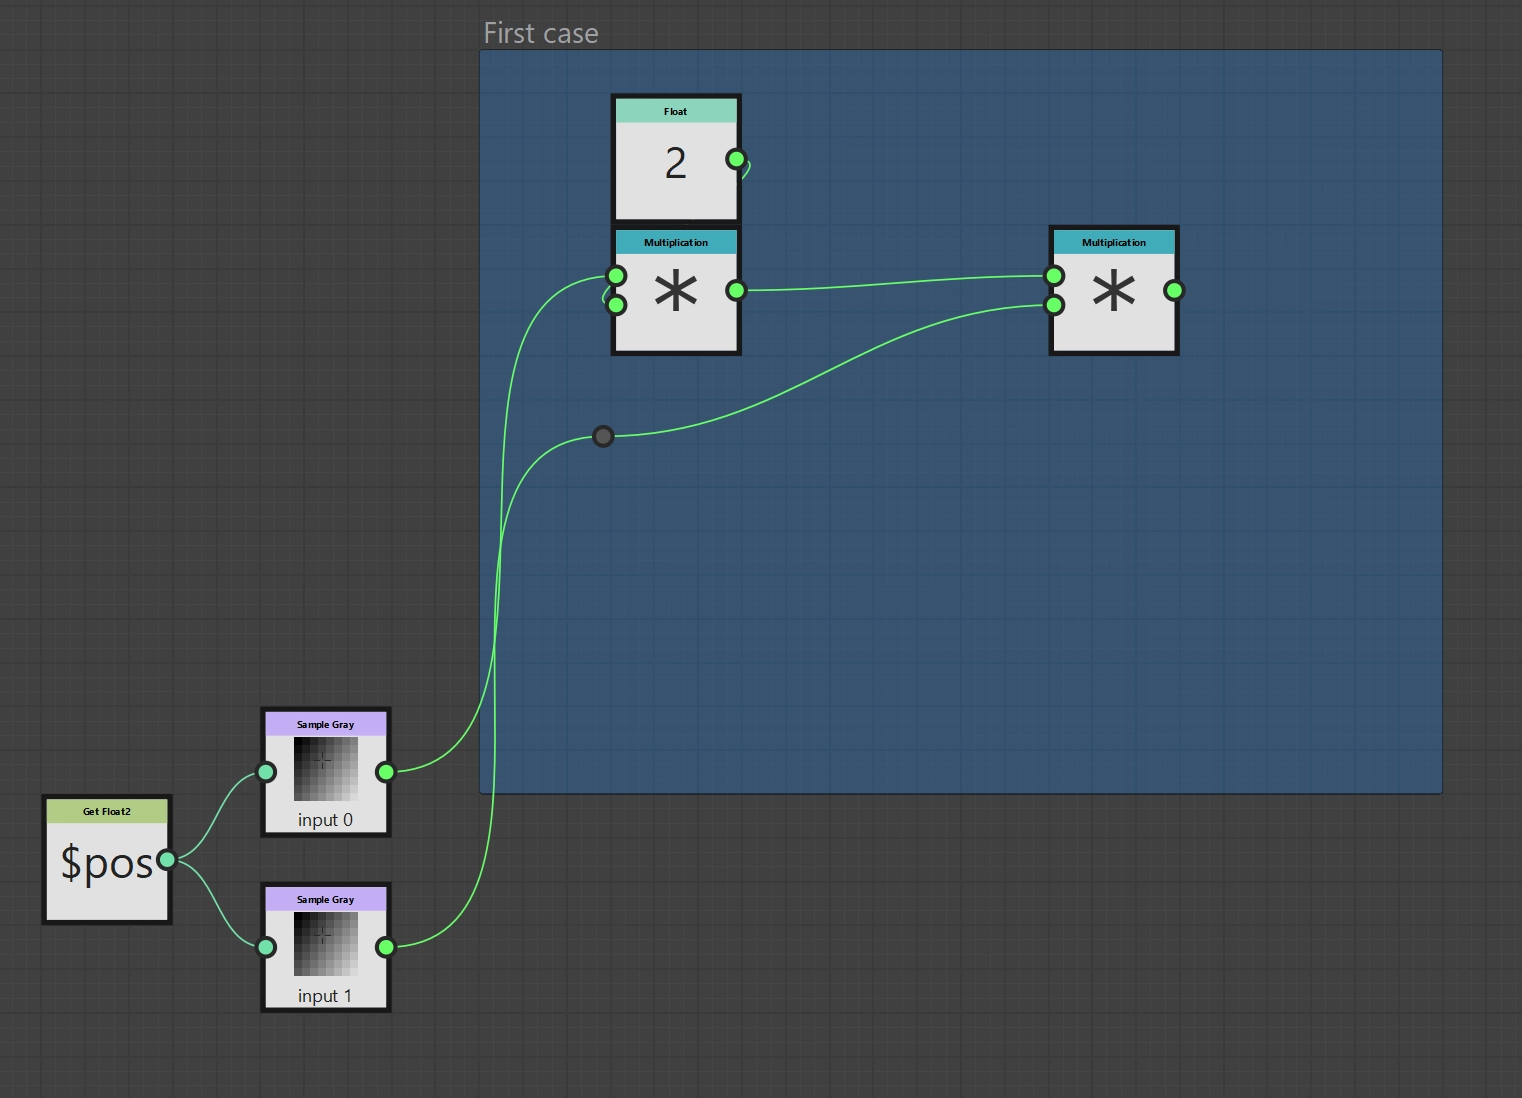Screen dimensions: 1522x1098
Task: Click the output connector of Sample Gray input 0
Action: [x=386, y=772]
